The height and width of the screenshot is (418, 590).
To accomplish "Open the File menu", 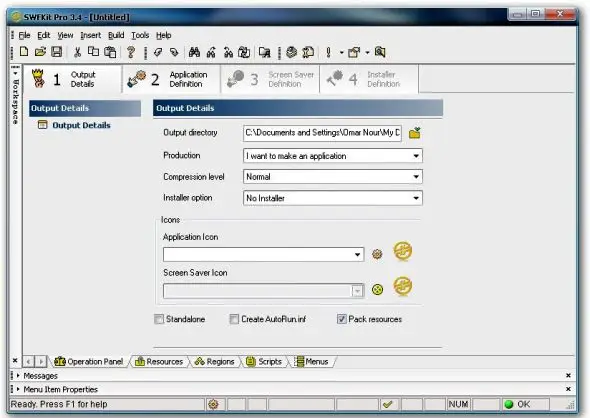I will coord(24,35).
